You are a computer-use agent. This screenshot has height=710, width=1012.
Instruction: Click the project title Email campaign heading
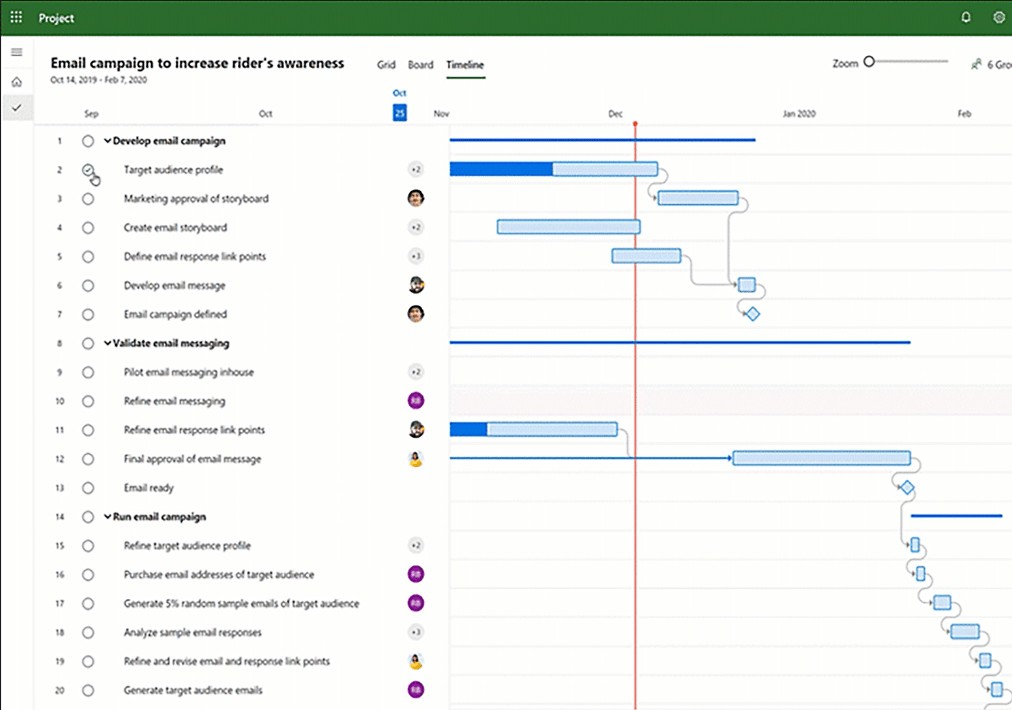pos(197,63)
